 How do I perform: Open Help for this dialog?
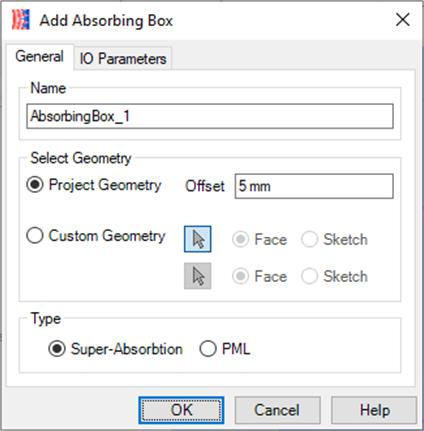click(374, 410)
